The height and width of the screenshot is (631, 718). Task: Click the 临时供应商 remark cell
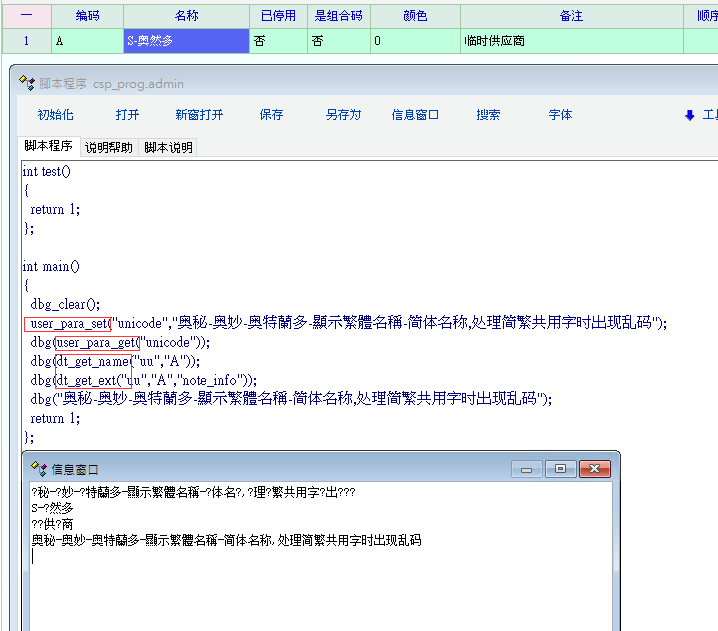click(570, 41)
